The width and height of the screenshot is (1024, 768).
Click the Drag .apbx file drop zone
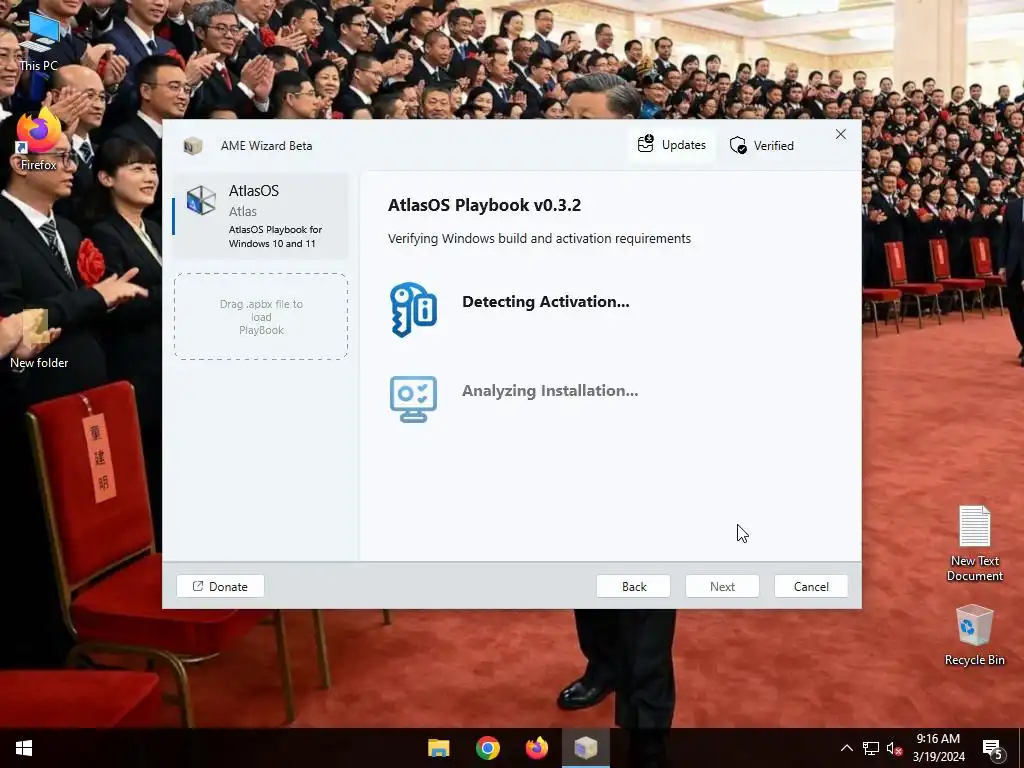point(261,317)
